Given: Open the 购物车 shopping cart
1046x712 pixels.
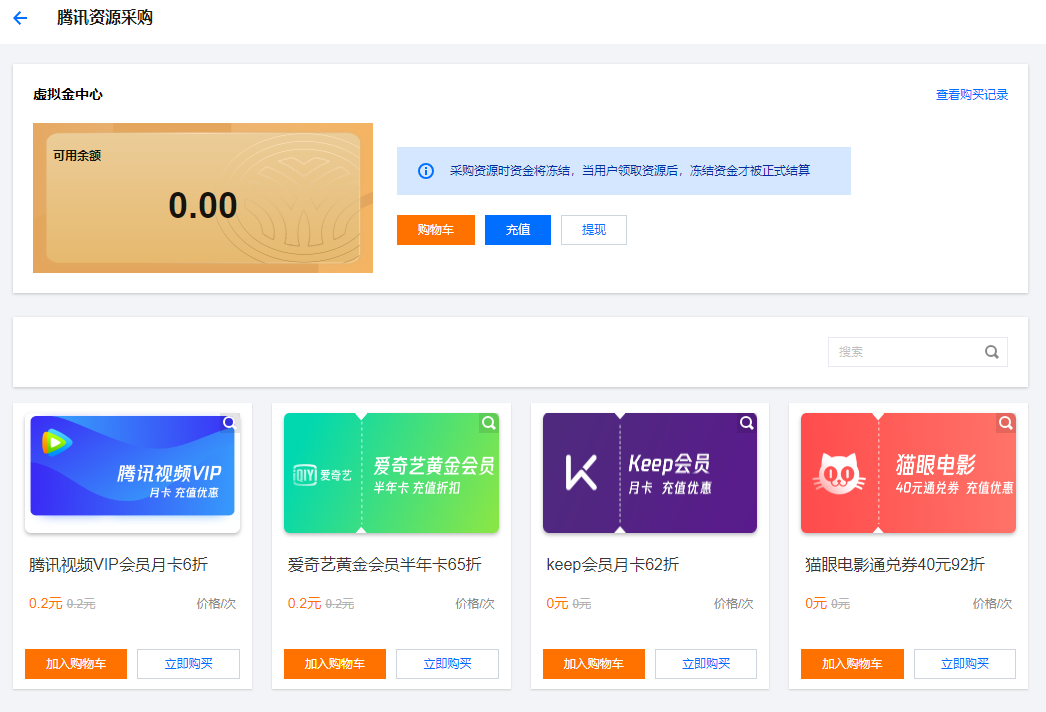Looking at the screenshot, I should click(436, 230).
